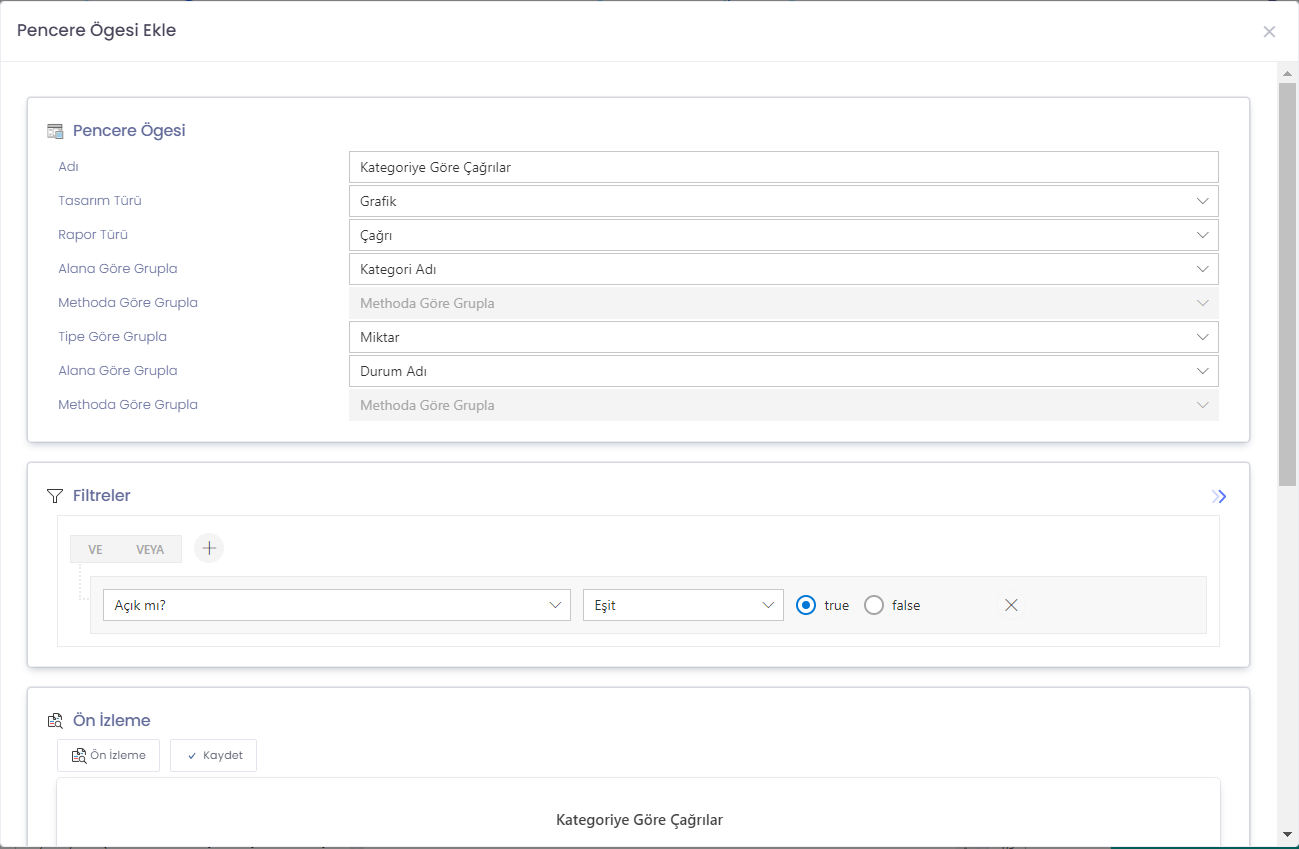1299x849 pixels.
Task: Click the scrollbar up arrow
Action: click(1287, 73)
